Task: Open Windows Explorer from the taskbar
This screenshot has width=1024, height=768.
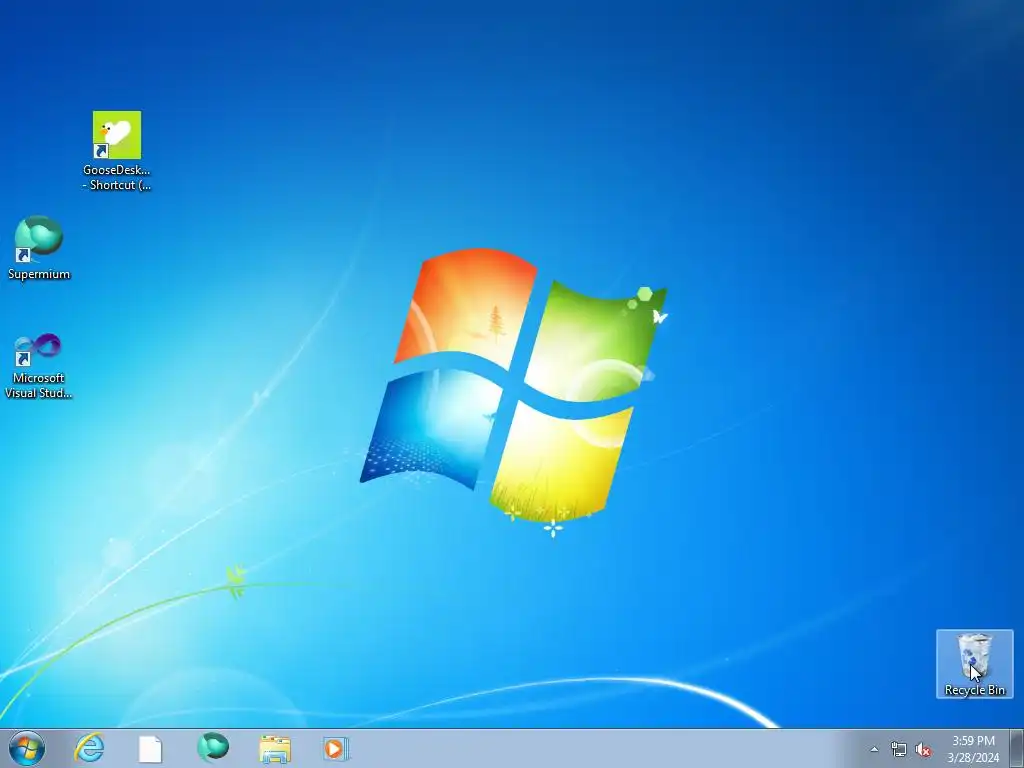Action: (x=275, y=749)
